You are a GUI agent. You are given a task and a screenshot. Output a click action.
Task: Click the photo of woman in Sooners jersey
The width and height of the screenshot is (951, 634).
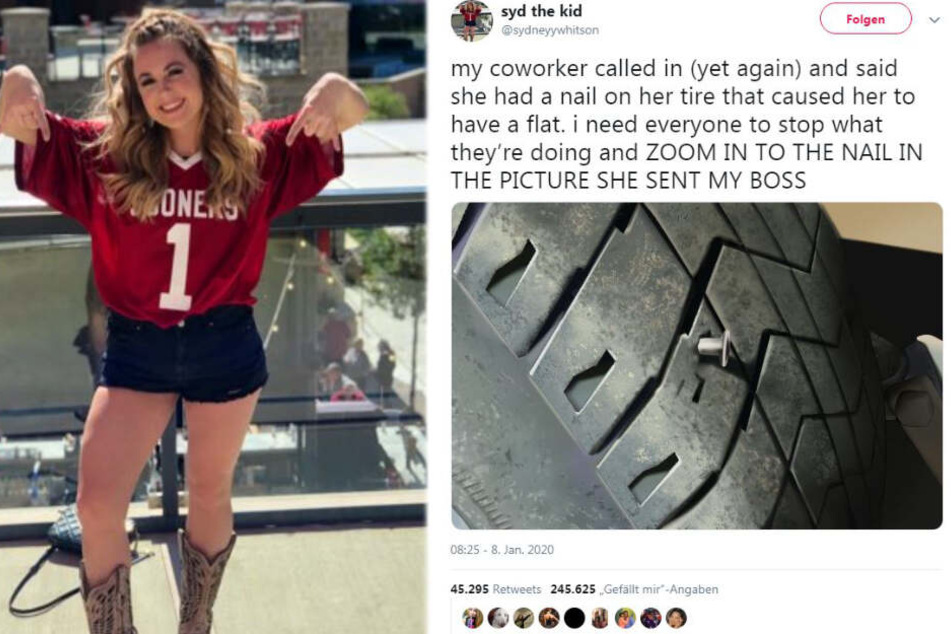click(x=213, y=317)
